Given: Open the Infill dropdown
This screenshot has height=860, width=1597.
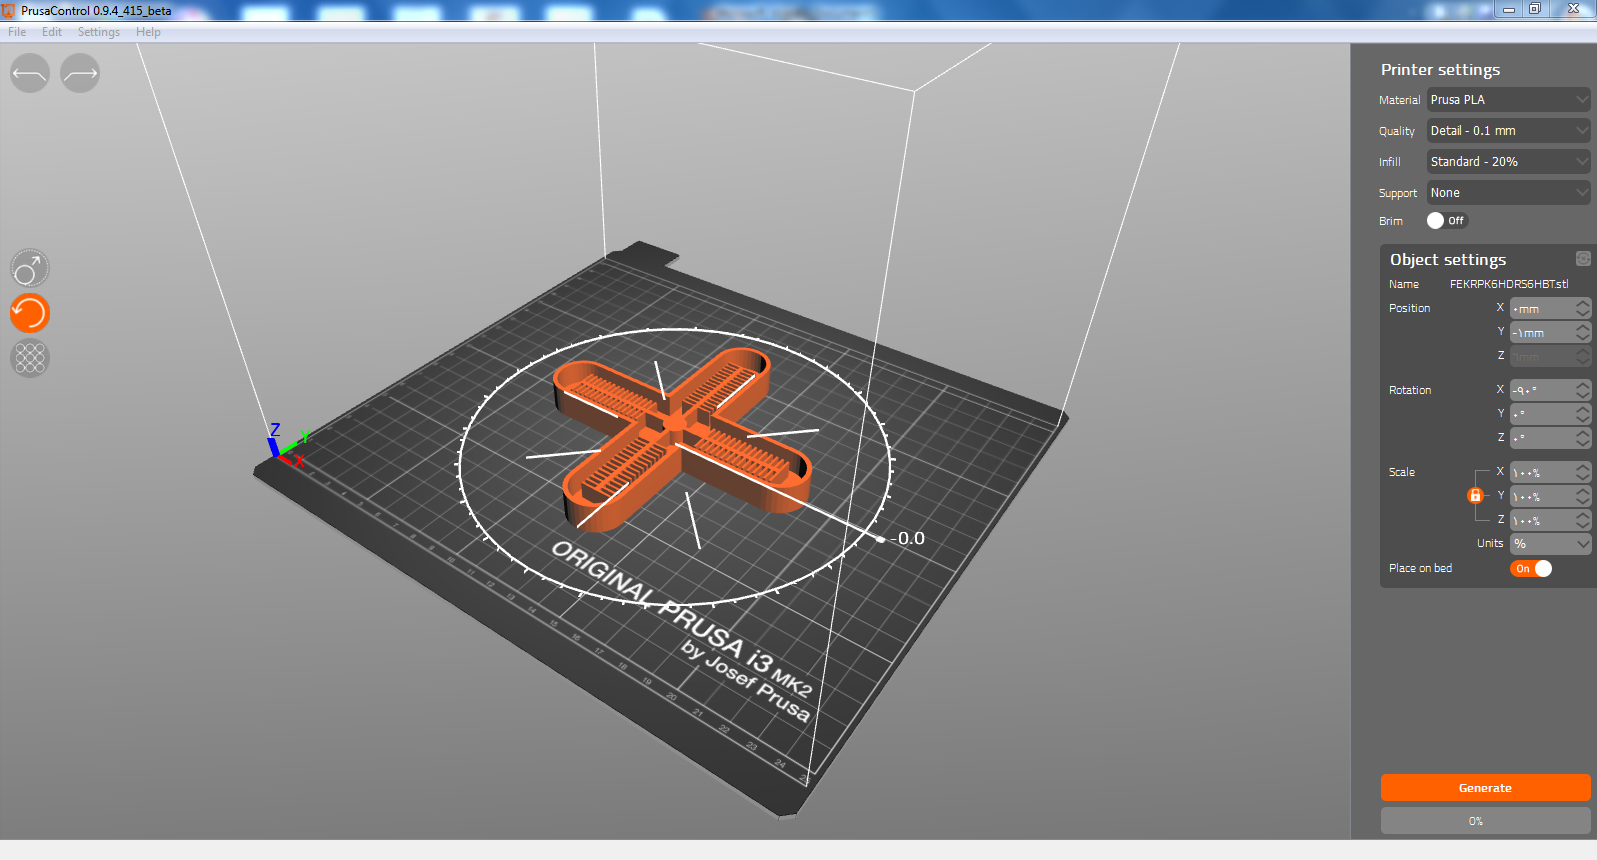Looking at the screenshot, I should click(1508, 162).
